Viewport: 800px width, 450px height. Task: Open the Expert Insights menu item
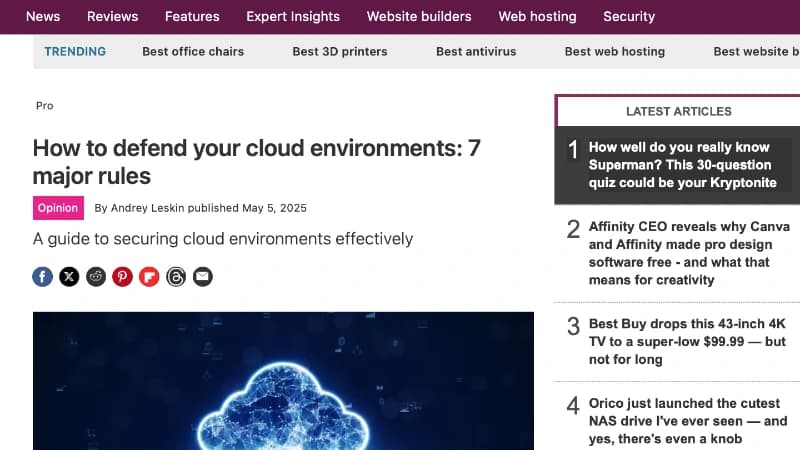click(293, 16)
